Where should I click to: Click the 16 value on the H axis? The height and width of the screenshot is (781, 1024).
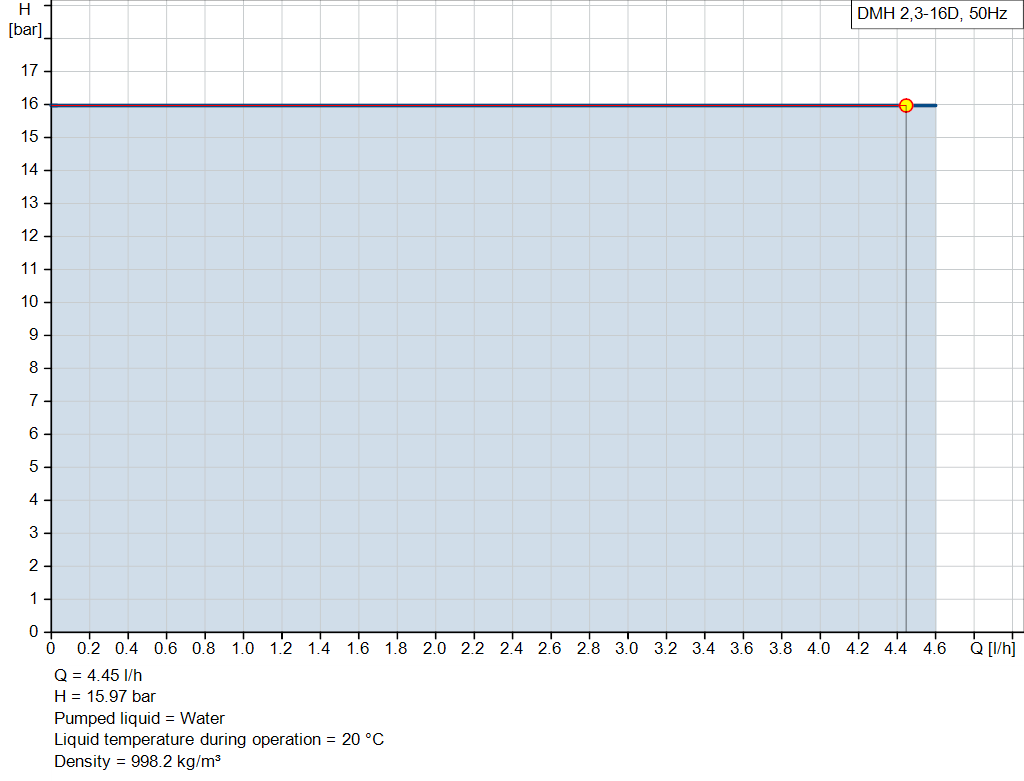point(29,103)
